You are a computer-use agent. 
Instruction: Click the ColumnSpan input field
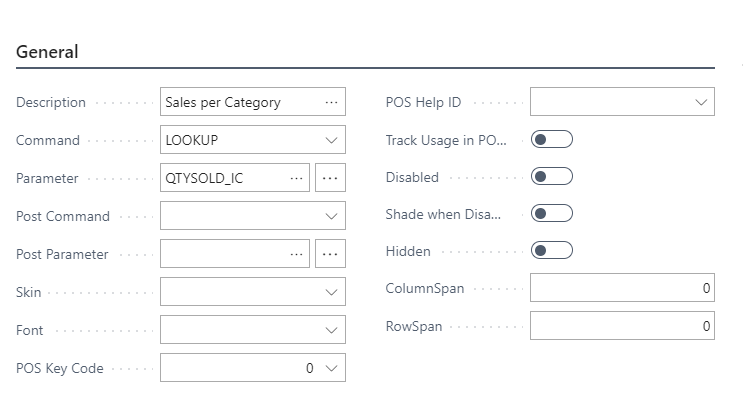pyautogui.click(x=621, y=288)
